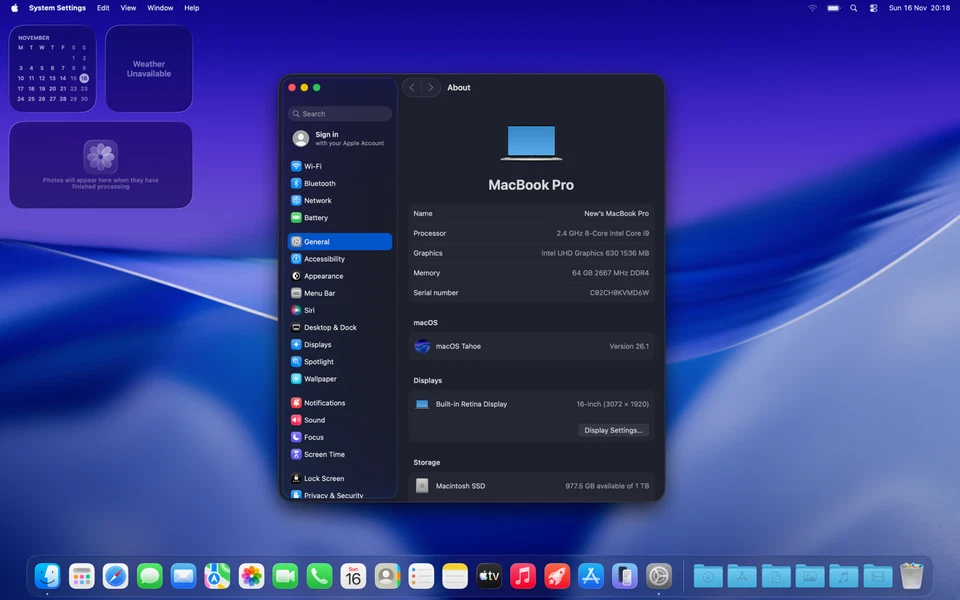Click the macOS Tahoe version row
This screenshot has height=600, width=960.
531,346
